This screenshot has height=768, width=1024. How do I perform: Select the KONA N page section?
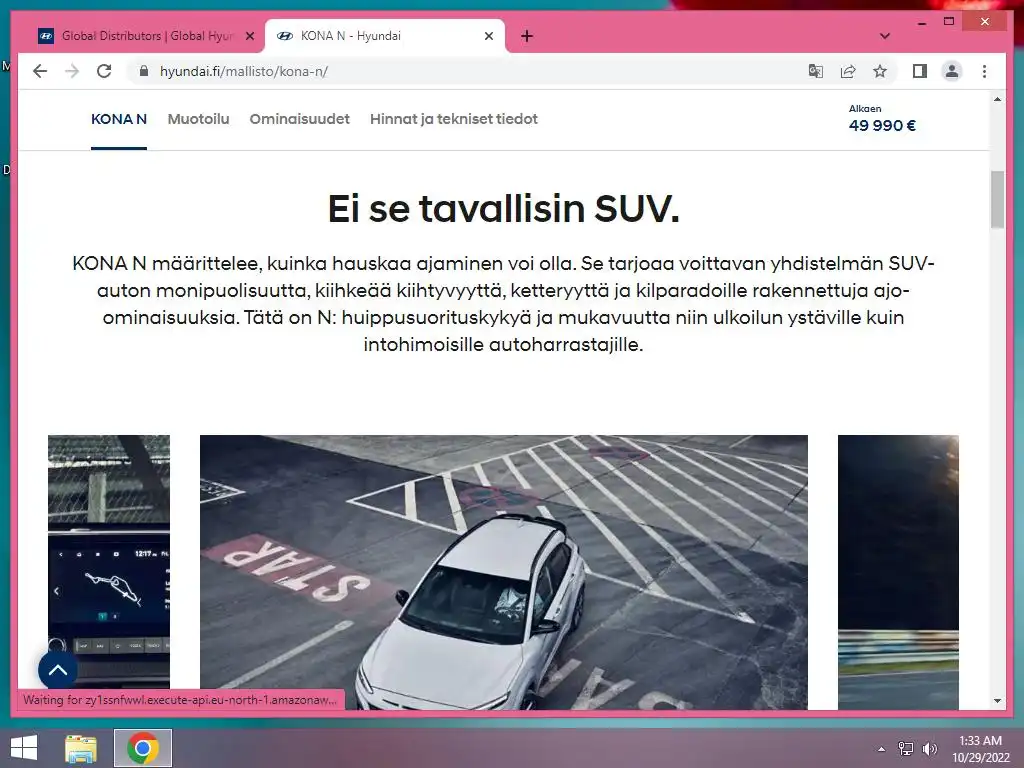click(119, 119)
